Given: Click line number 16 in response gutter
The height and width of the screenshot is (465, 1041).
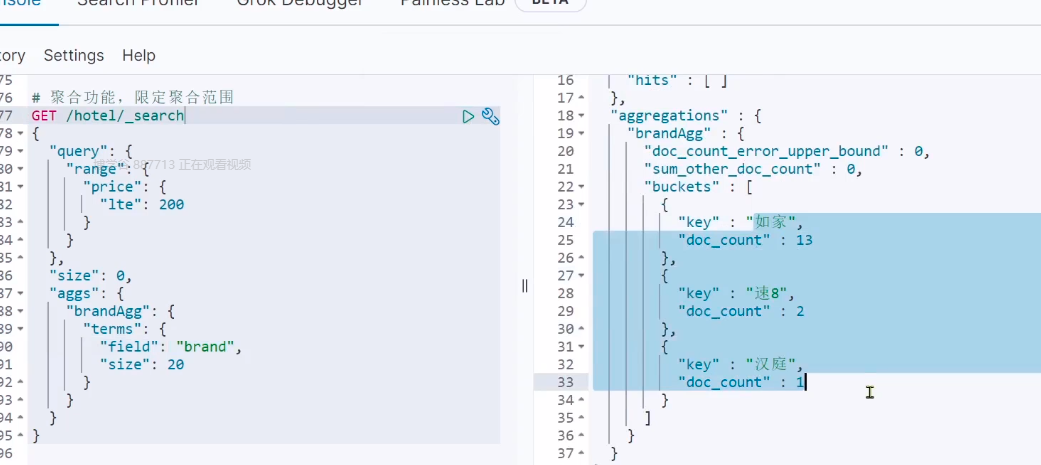Looking at the screenshot, I should tap(565, 80).
